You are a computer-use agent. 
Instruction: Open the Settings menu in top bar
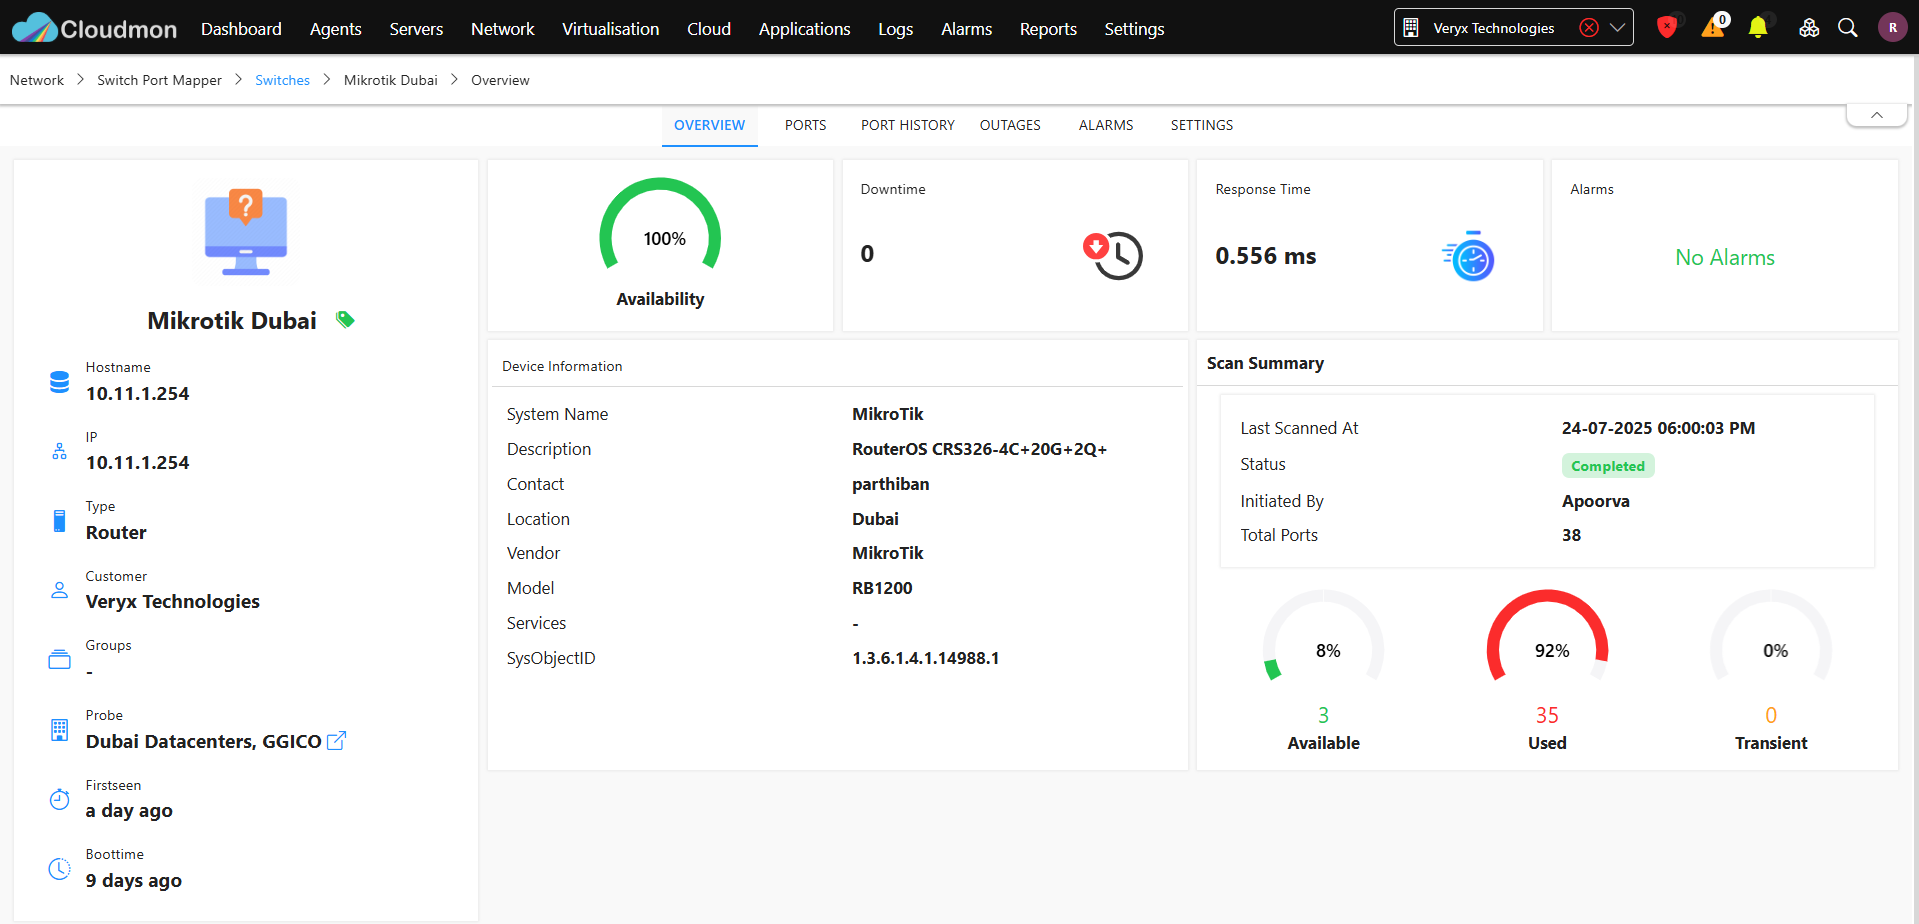coord(1134,29)
